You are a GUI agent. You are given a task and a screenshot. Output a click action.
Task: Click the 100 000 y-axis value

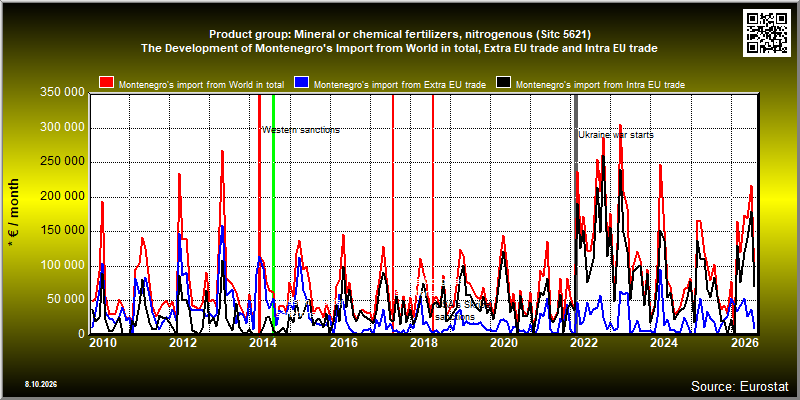(x=62, y=266)
